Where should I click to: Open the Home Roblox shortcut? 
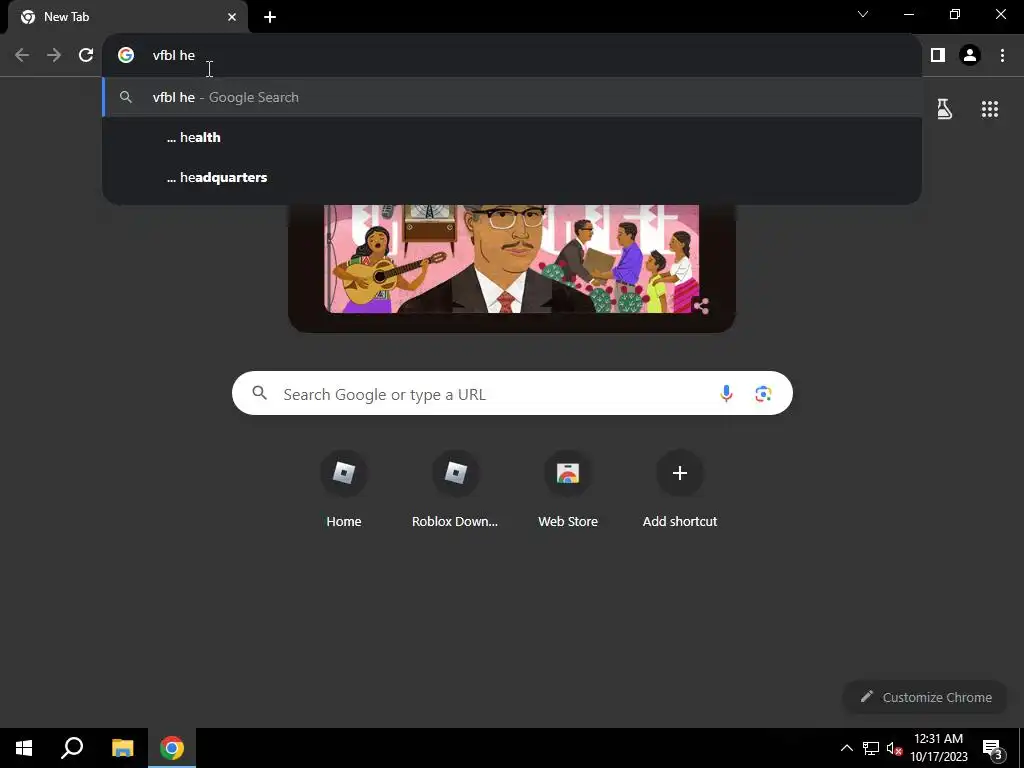coord(344,488)
